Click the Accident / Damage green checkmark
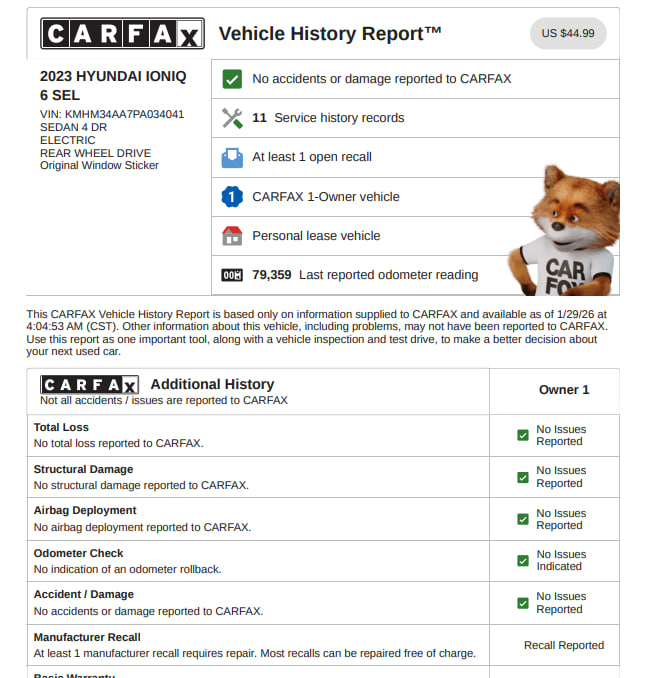 [523, 603]
